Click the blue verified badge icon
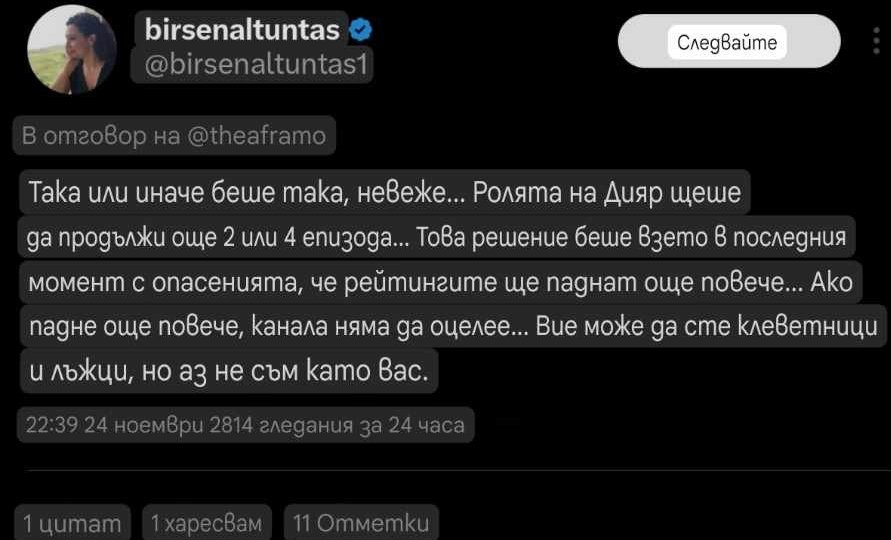Image resolution: width=891 pixels, height=540 pixels. click(361, 31)
